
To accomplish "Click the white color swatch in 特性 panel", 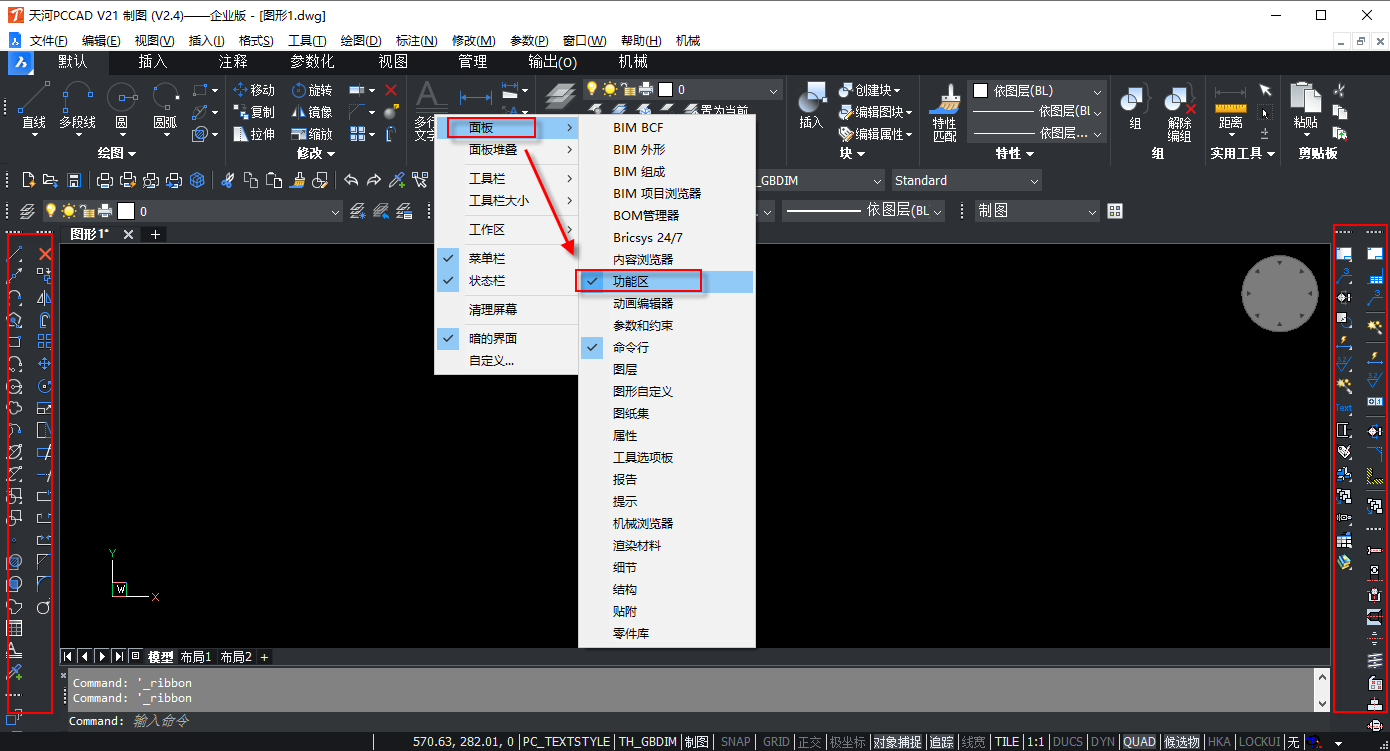I will 982,90.
